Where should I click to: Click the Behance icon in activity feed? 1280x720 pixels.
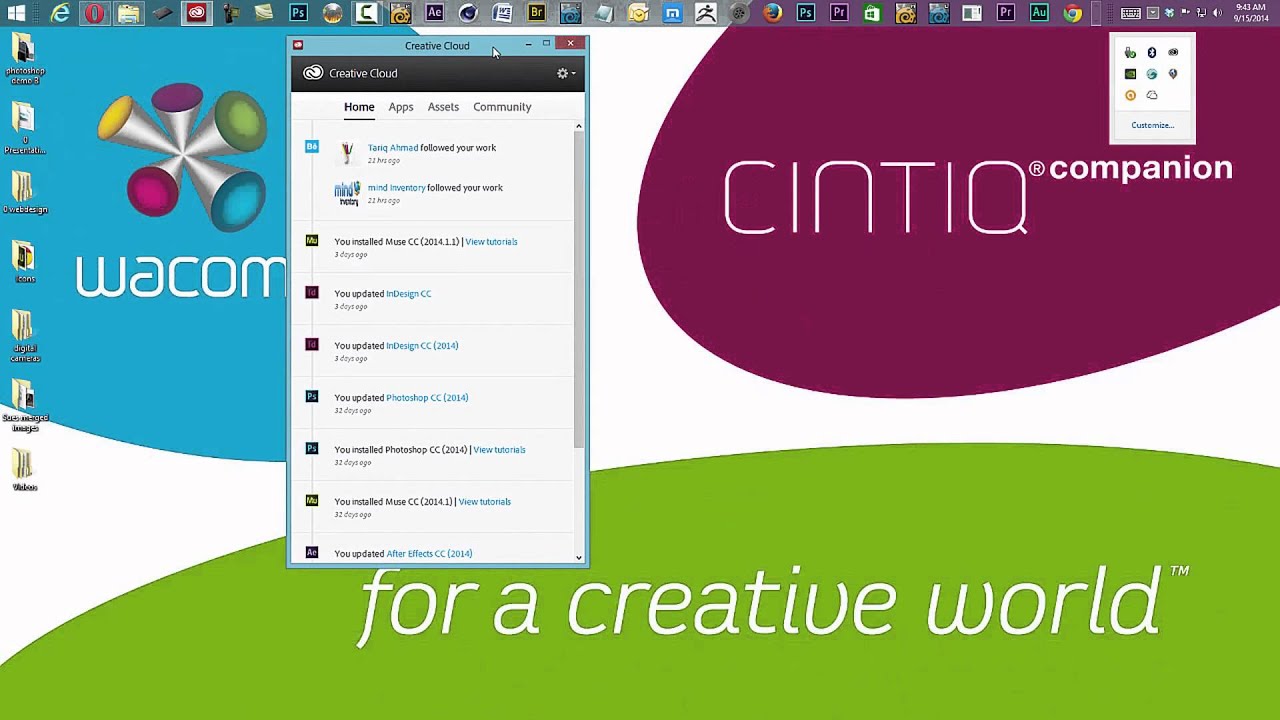(312, 147)
